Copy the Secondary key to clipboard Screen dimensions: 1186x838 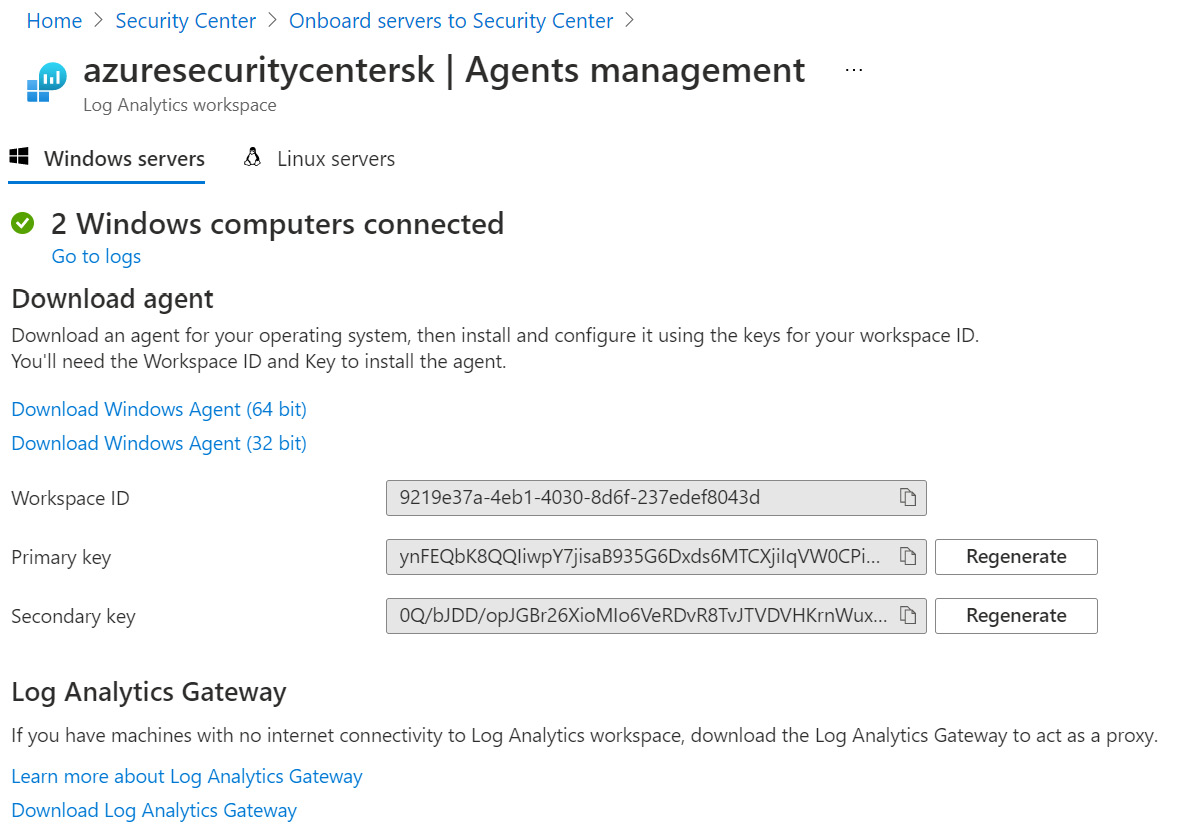908,615
